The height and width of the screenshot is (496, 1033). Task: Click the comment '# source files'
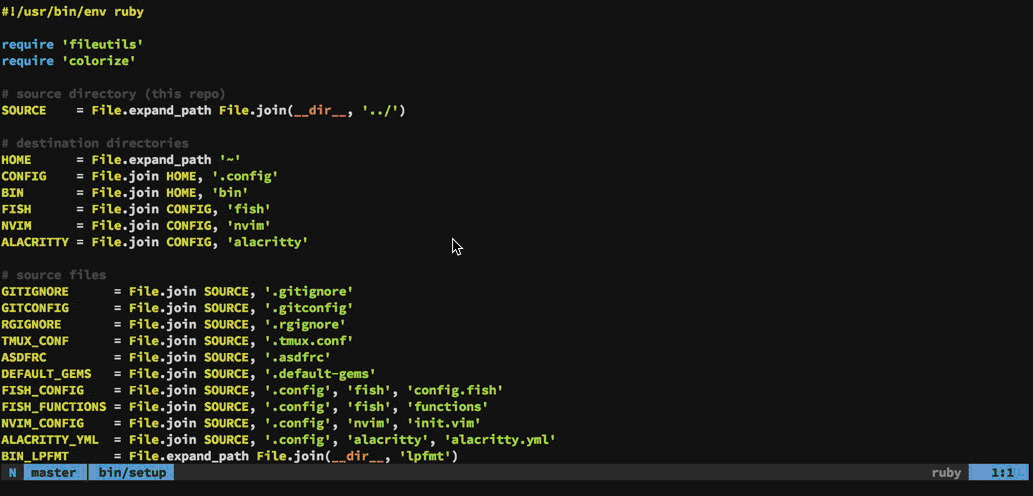[54, 275]
